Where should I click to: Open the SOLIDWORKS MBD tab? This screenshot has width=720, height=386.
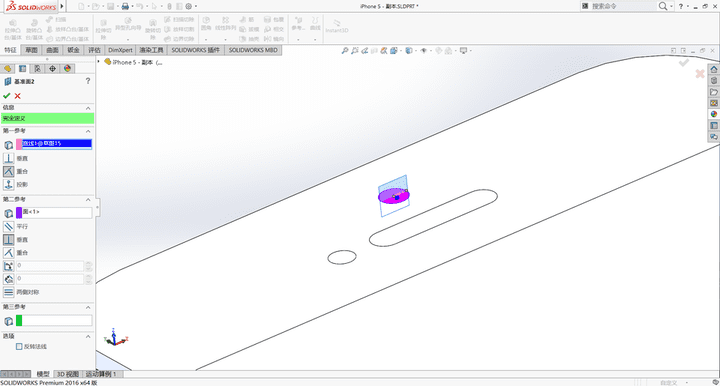click(253, 50)
